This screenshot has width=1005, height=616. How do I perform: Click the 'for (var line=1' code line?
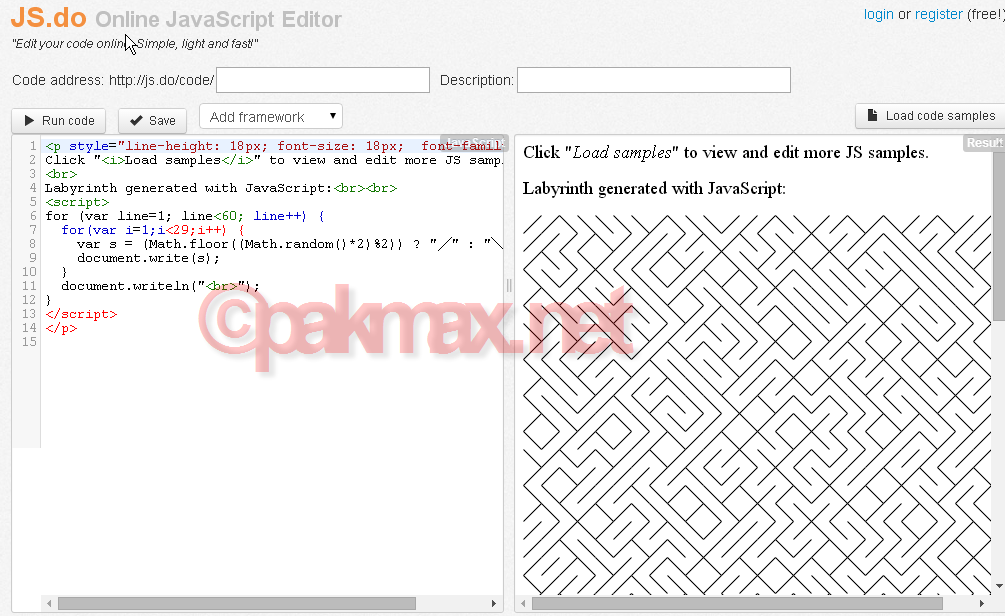(x=185, y=216)
